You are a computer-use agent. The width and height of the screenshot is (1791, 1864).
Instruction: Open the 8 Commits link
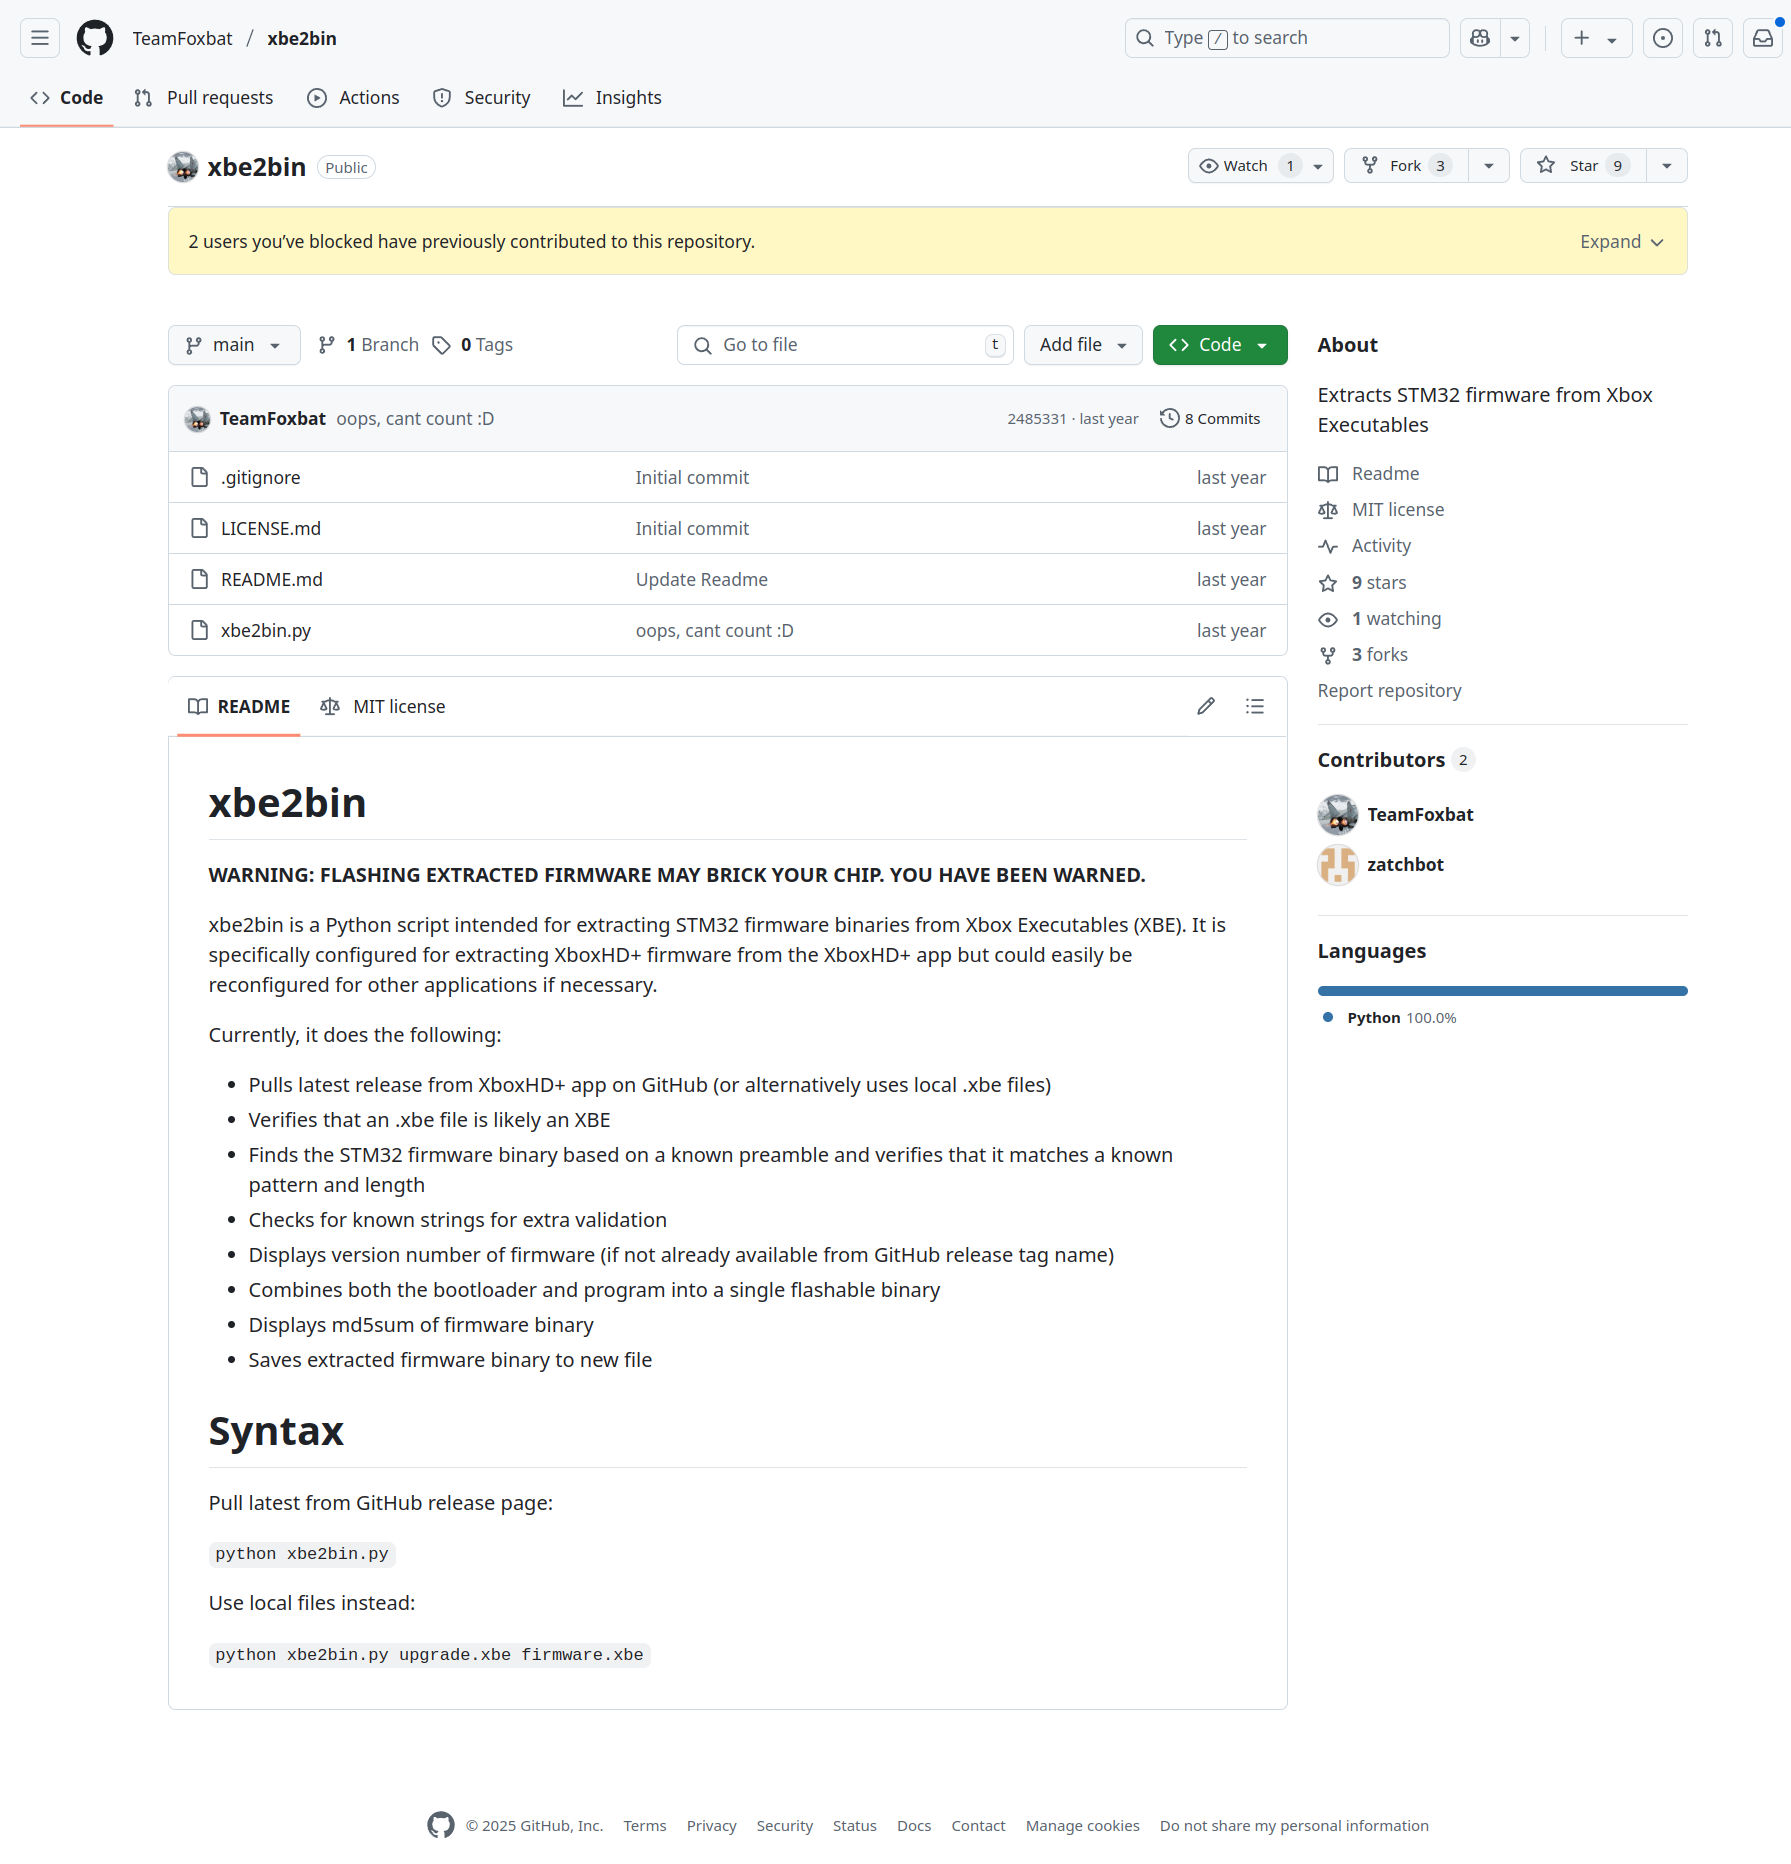(x=1211, y=419)
